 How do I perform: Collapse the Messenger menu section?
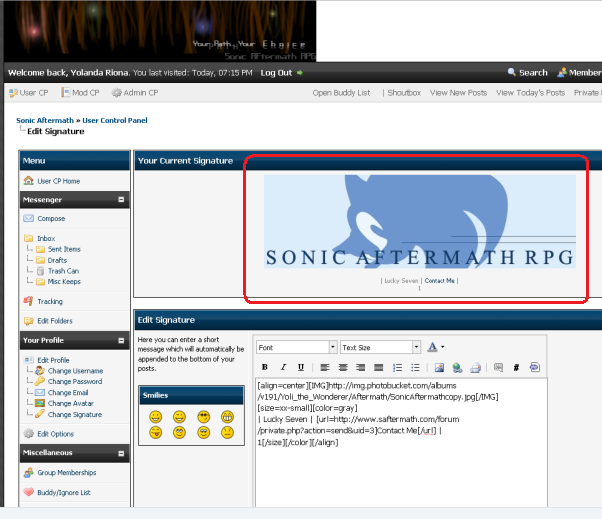[121, 200]
